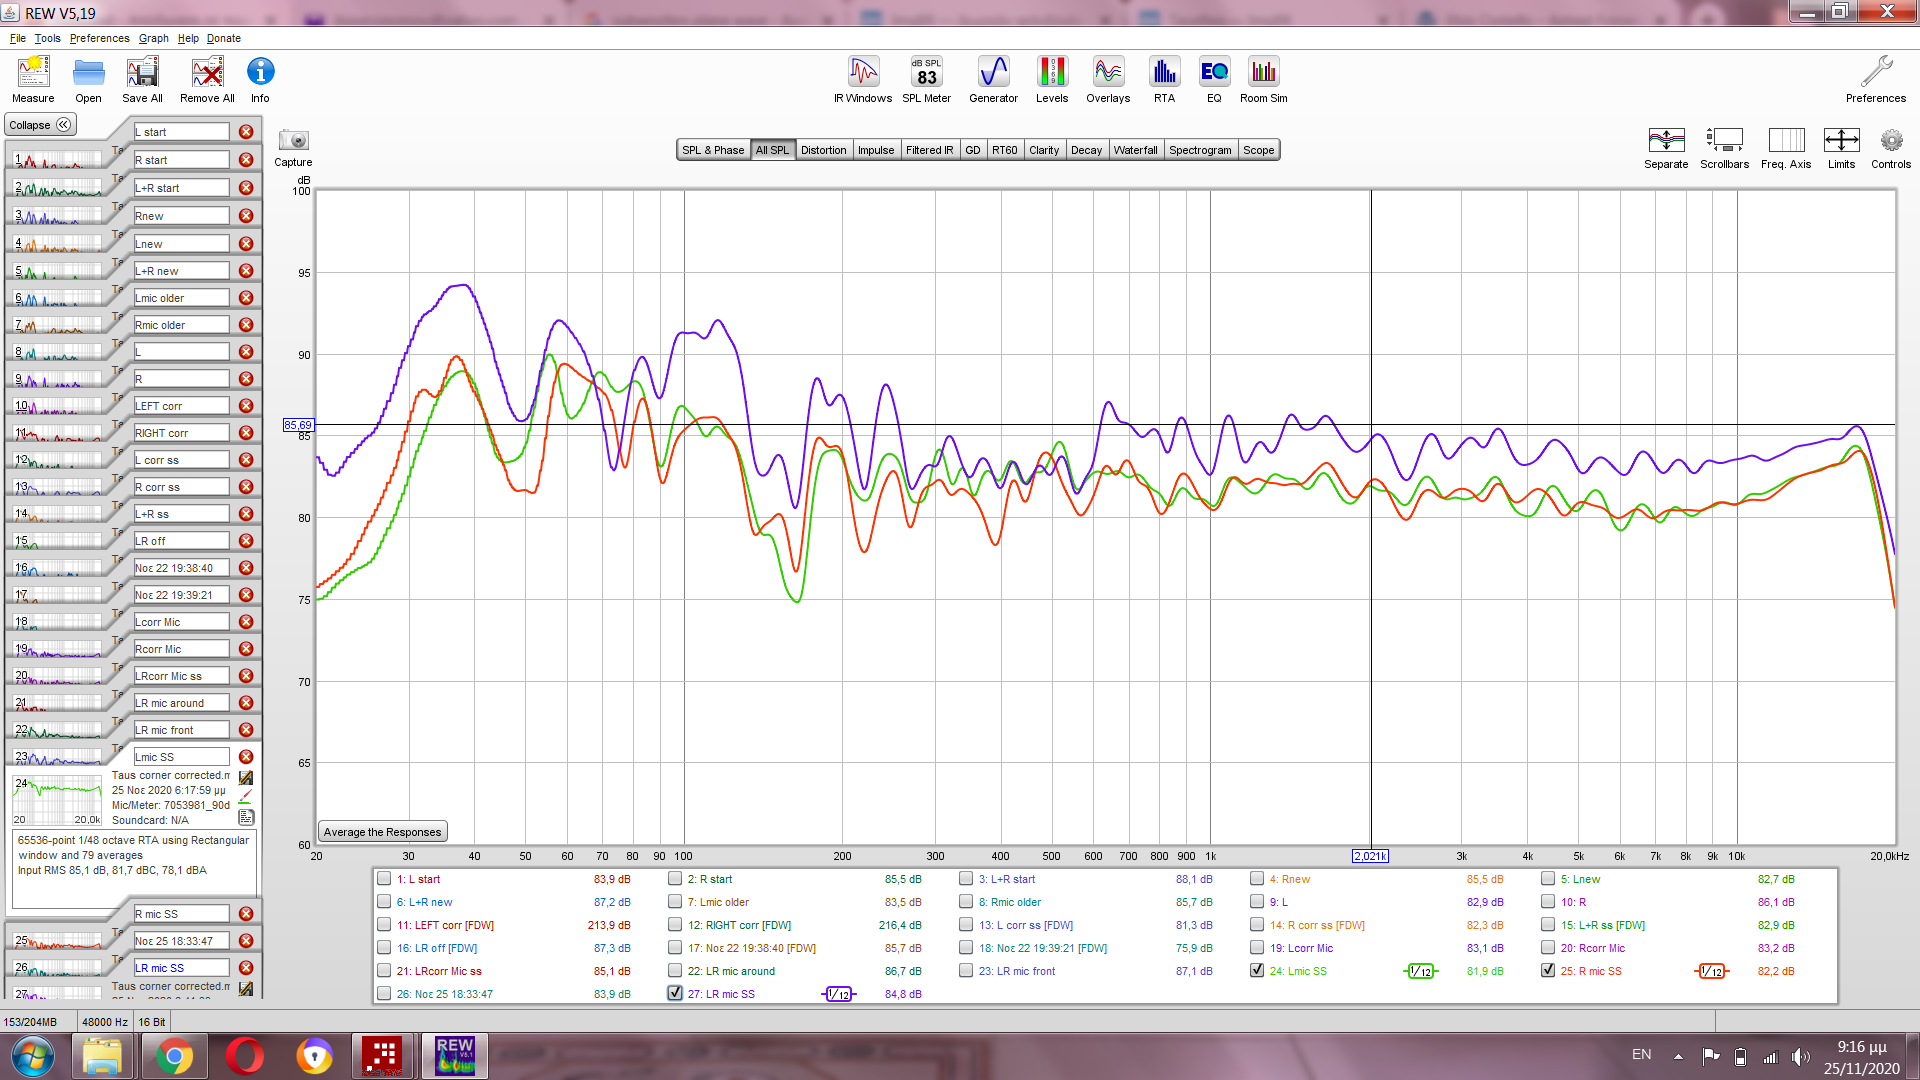The height and width of the screenshot is (1080, 1920).
Task: Edit the LR mic SS name field
Action: click(x=181, y=968)
